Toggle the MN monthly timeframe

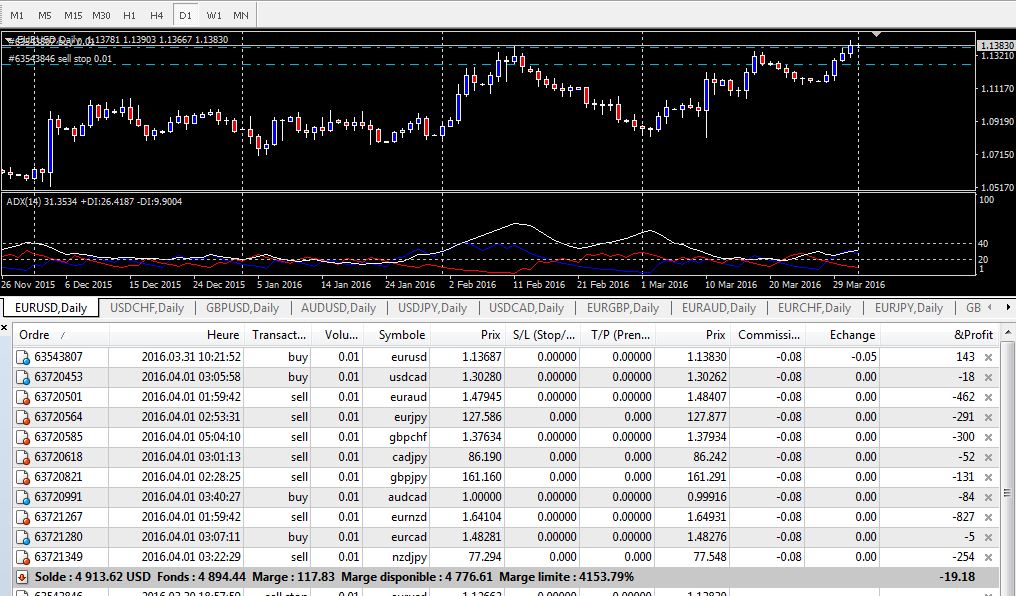241,16
